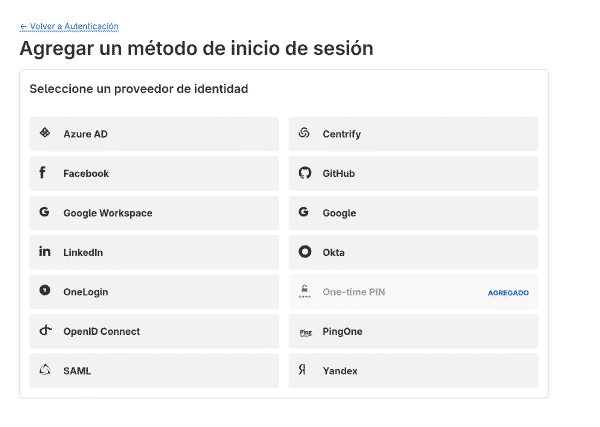Select the Okta provider label

tap(334, 253)
